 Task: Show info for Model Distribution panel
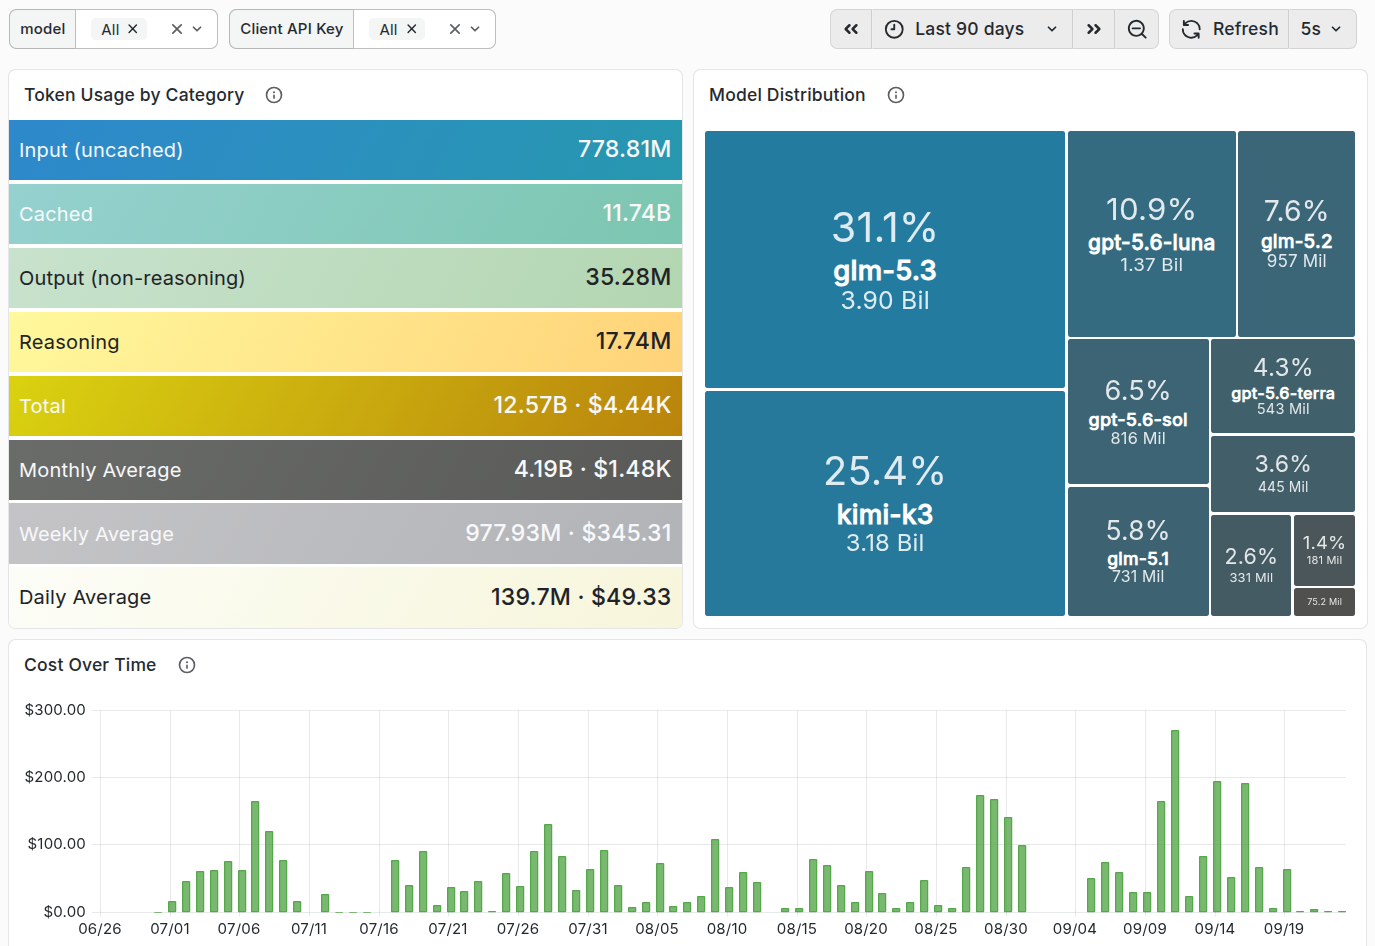coord(896,95)
